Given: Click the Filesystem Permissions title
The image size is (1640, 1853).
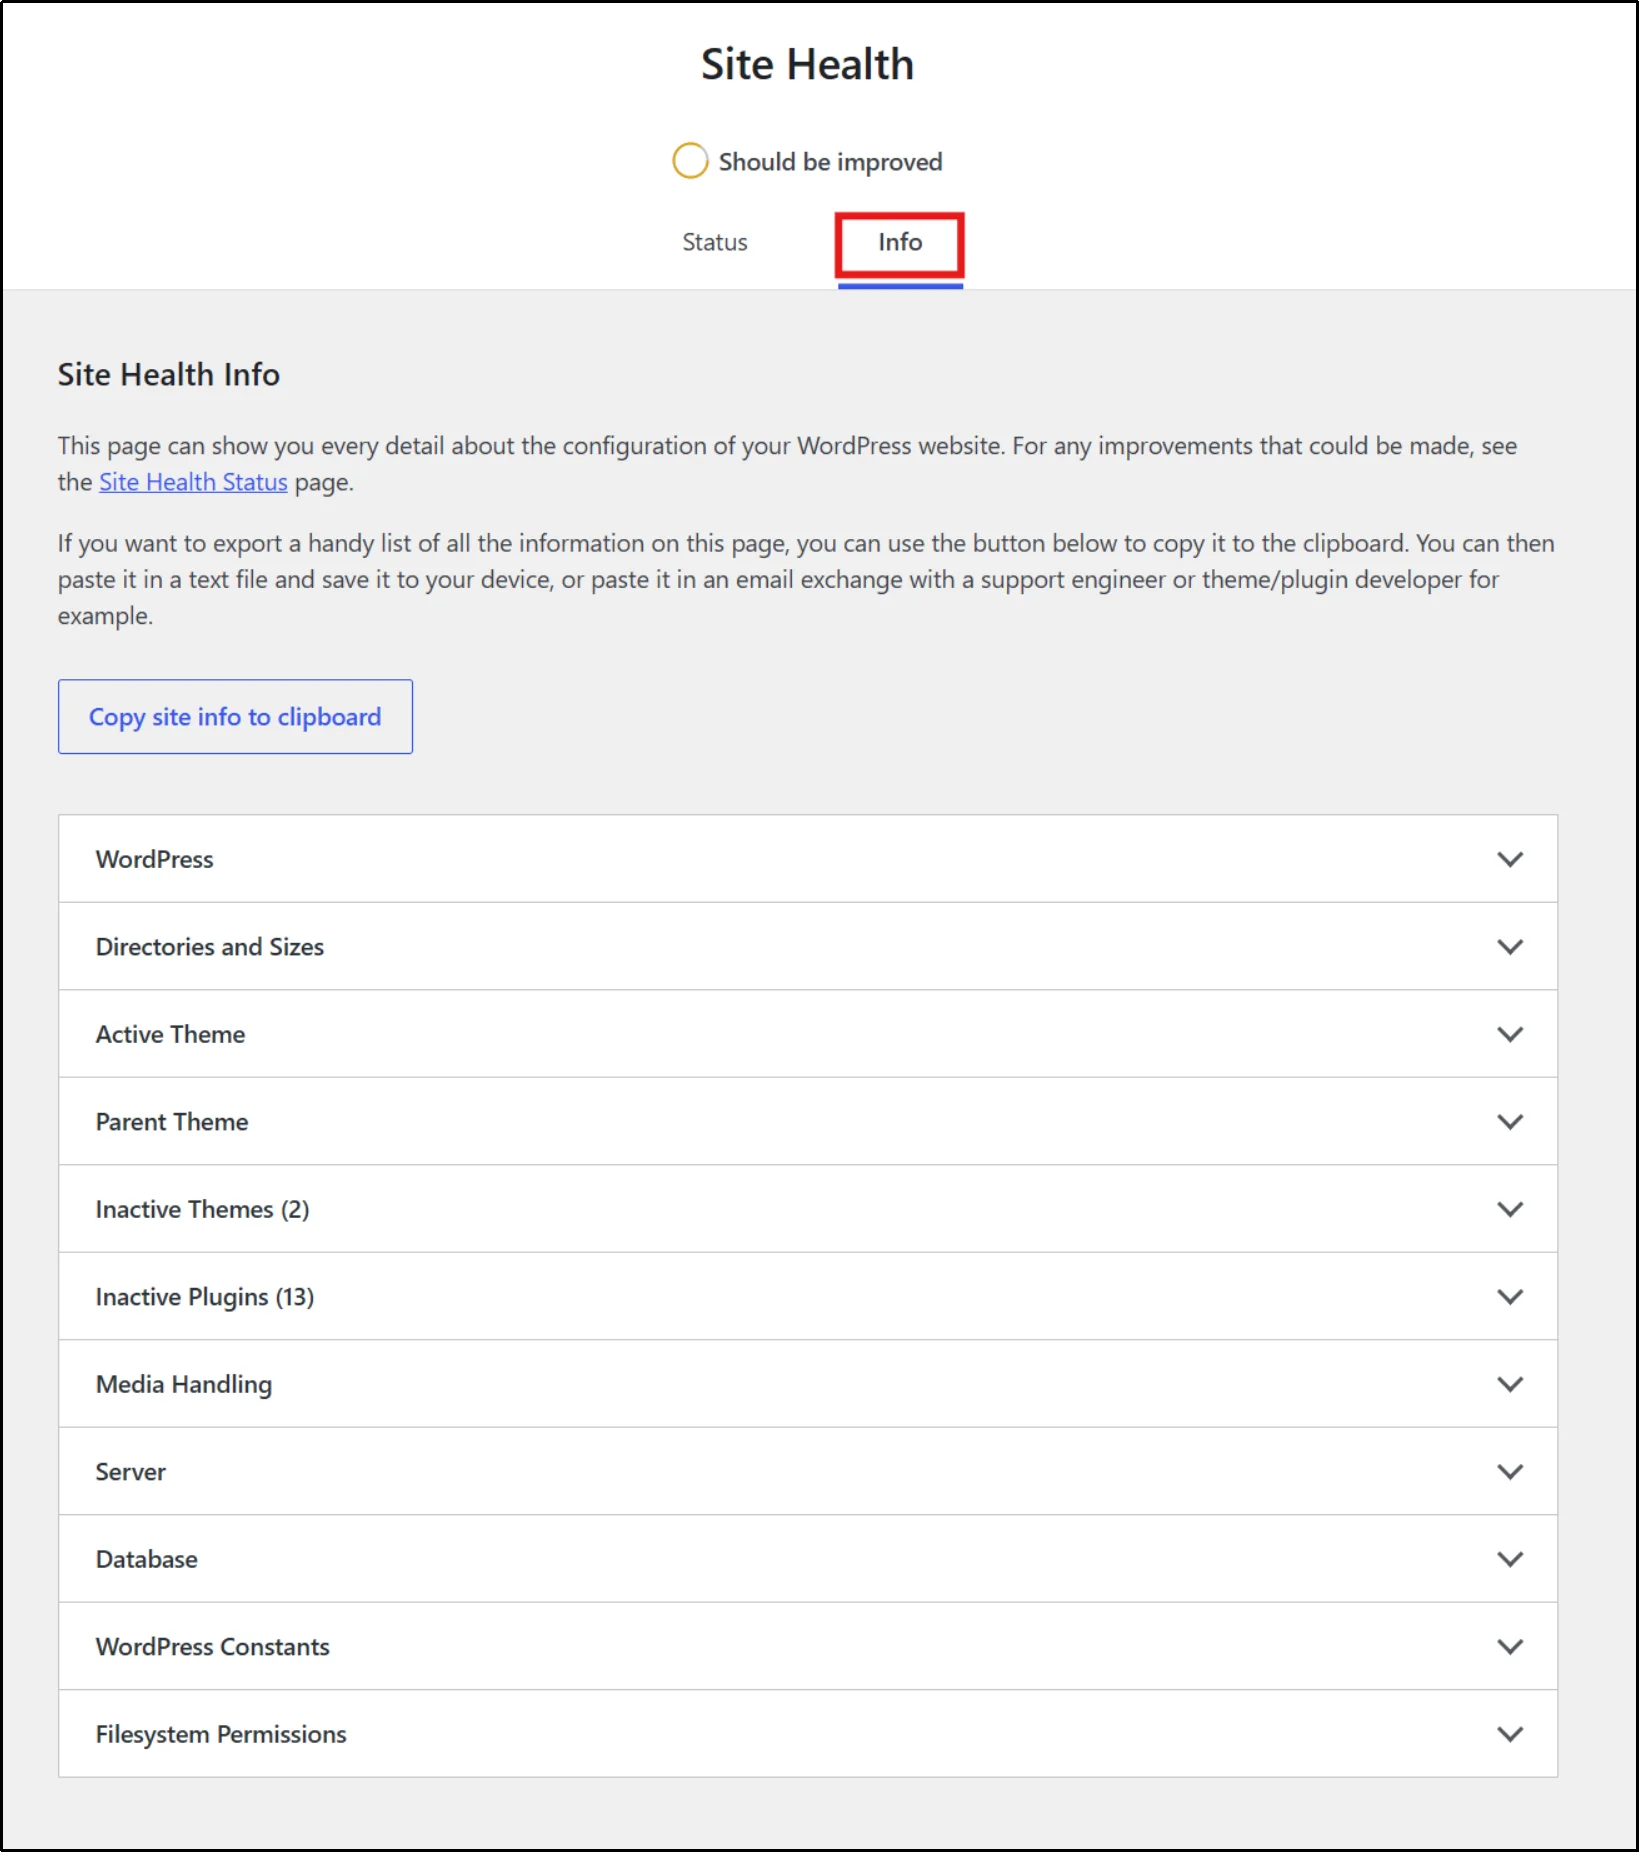Looking at the screenshot, I should [221, 1735].
